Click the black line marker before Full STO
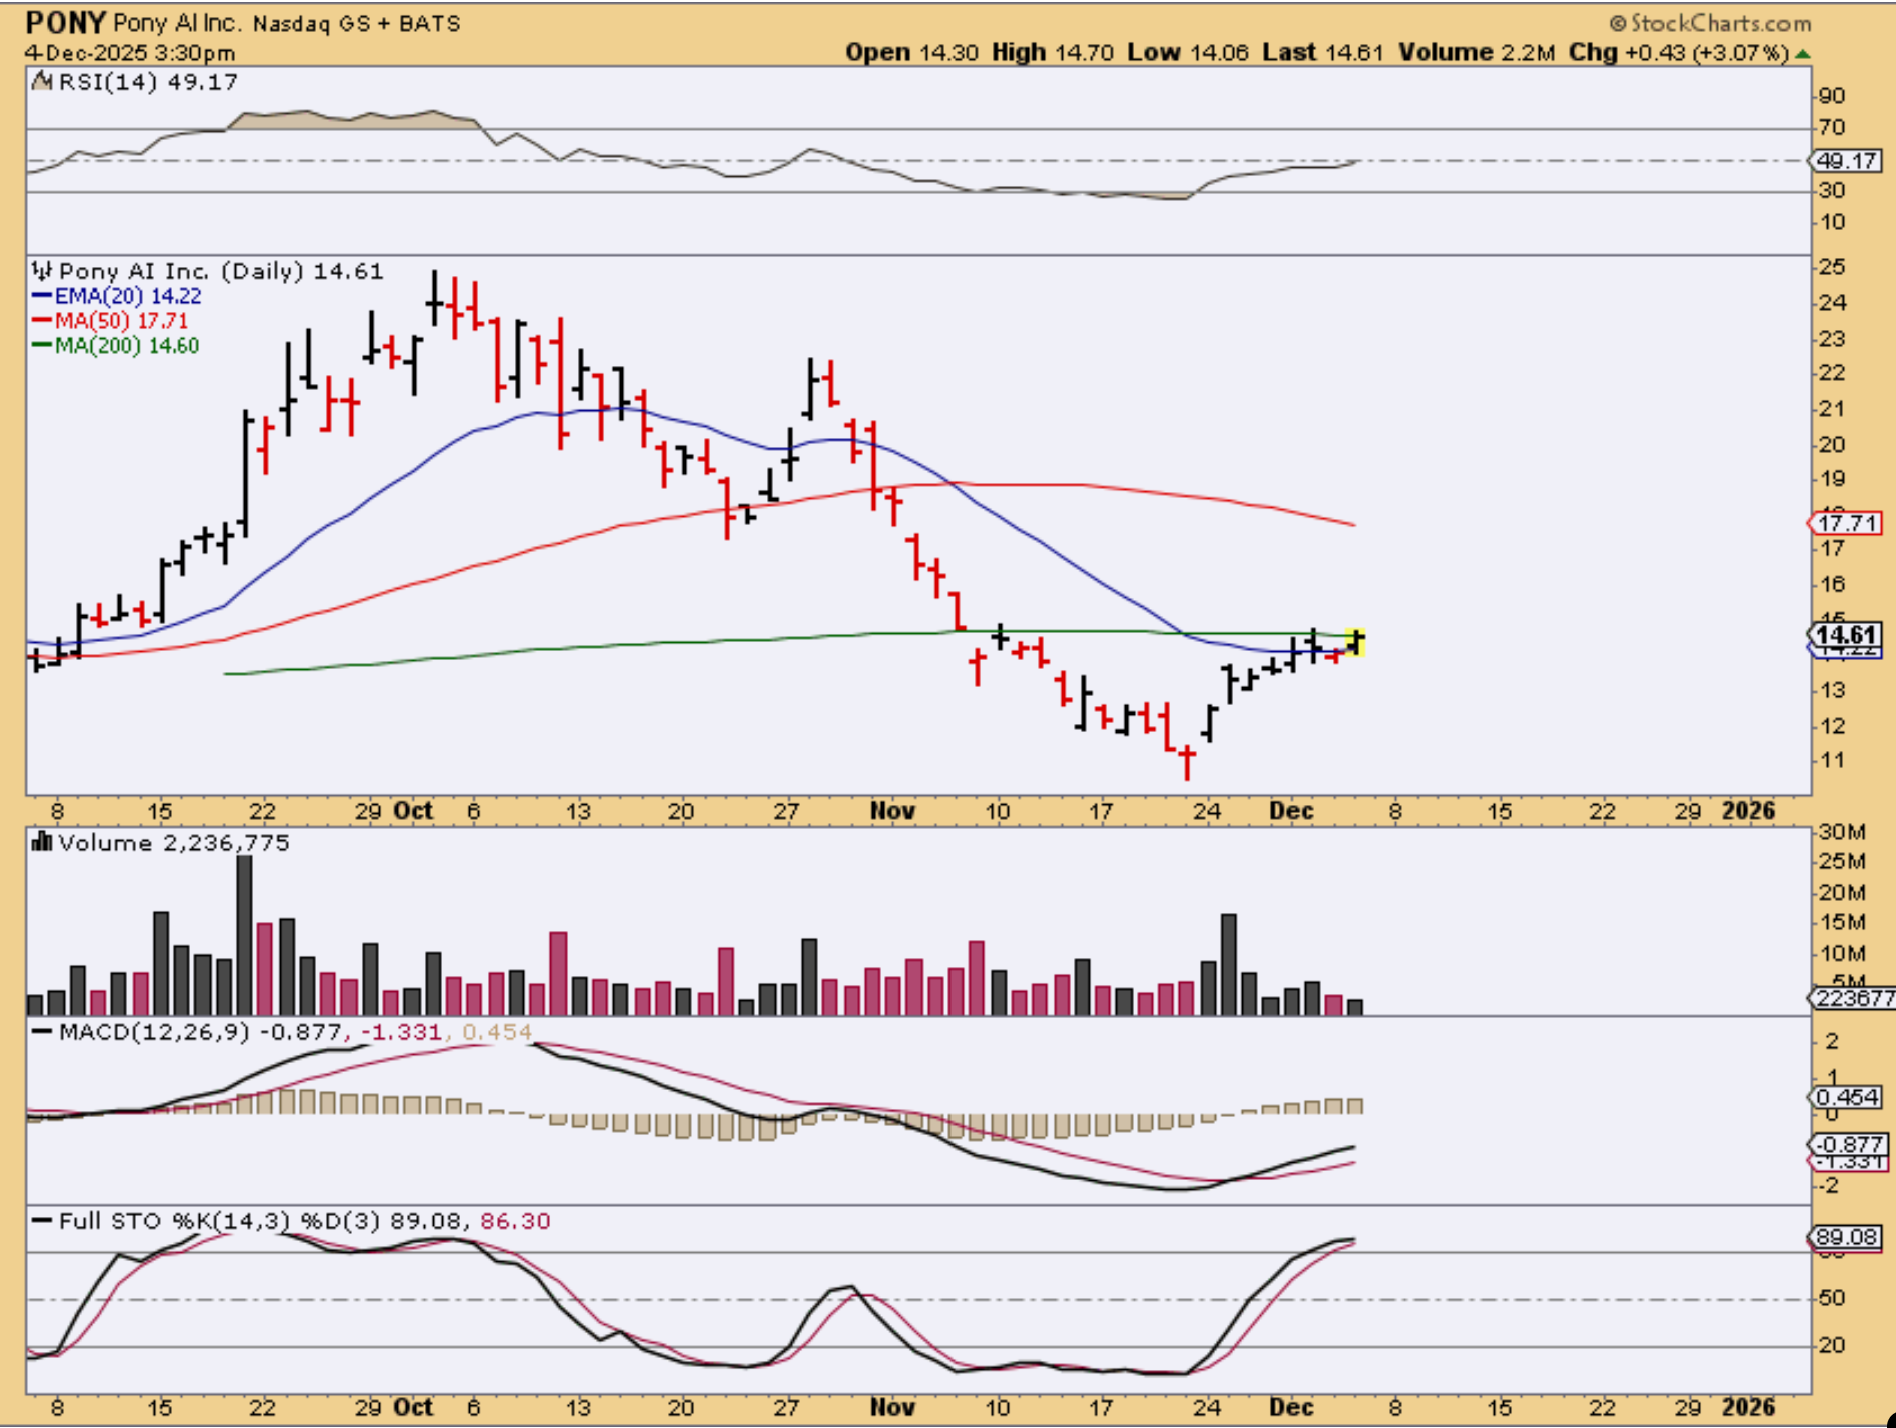The image size is (1896, 1428). click(42, 1221)
